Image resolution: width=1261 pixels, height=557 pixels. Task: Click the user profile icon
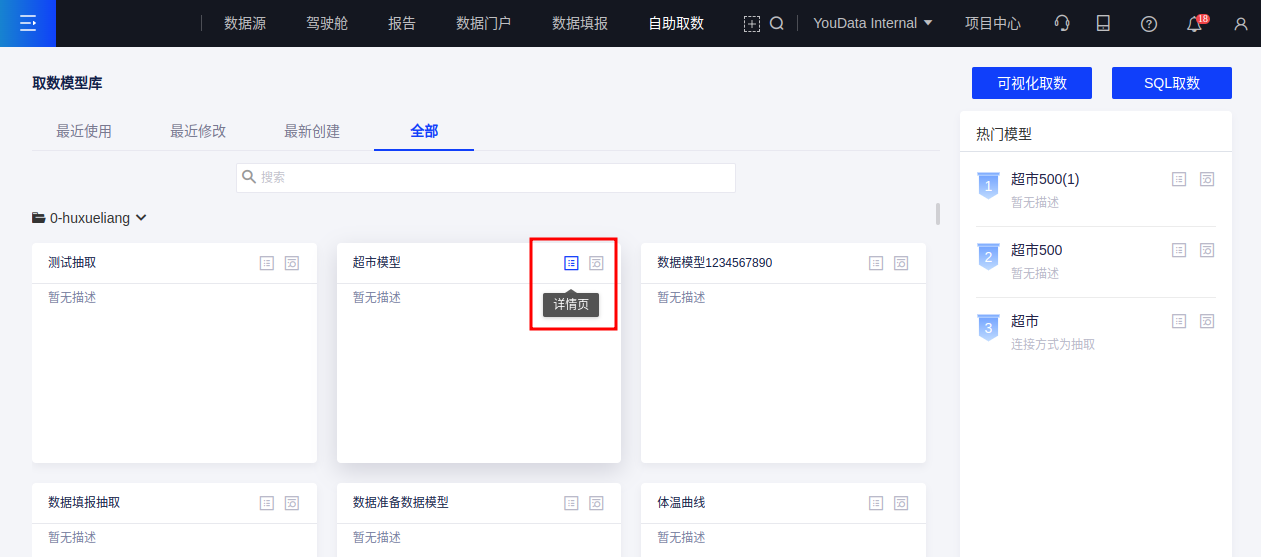[x=1241, y=24]
